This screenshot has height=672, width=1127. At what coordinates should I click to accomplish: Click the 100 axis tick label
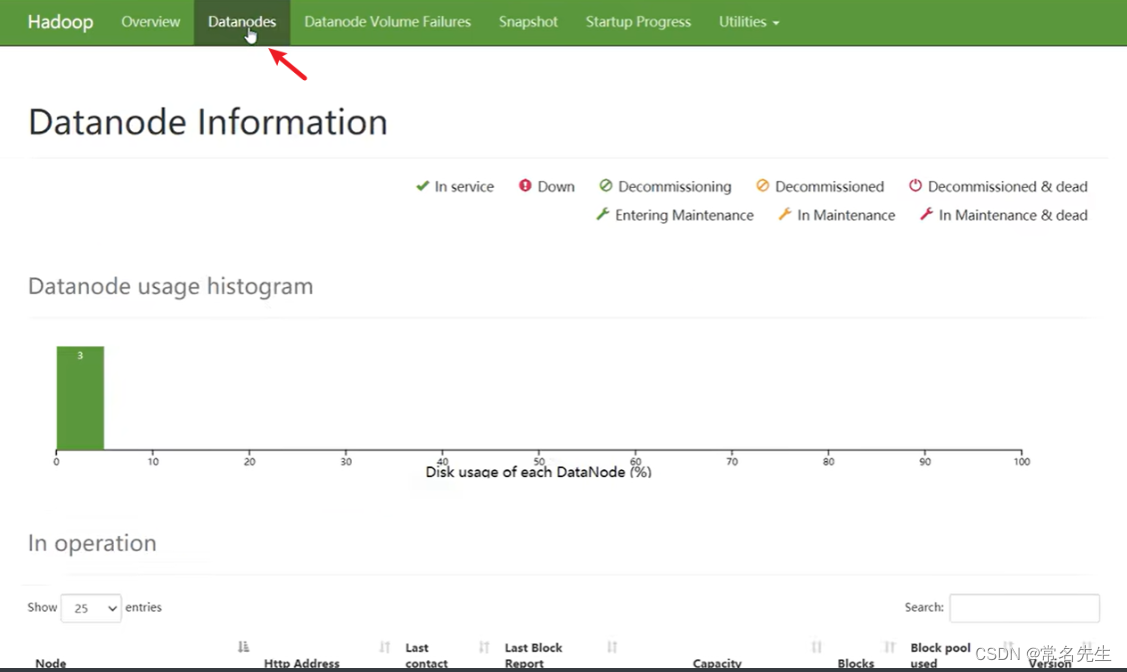click(x=1021, y=461)
